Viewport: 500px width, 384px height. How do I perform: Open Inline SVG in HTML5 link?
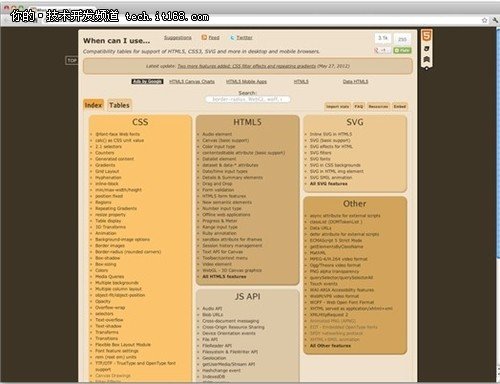tap(331, 134)
